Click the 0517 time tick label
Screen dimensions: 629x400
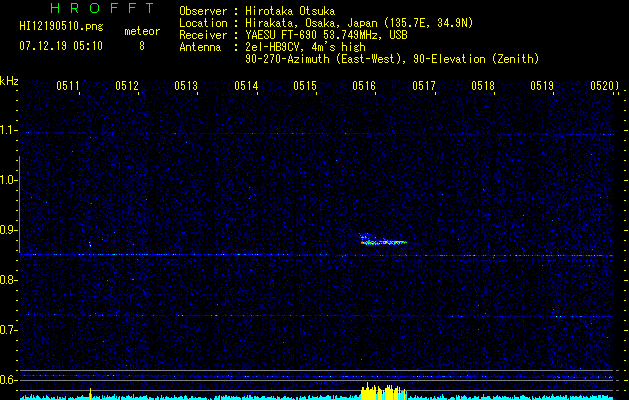pyautogui.click(x=424, y=86)
